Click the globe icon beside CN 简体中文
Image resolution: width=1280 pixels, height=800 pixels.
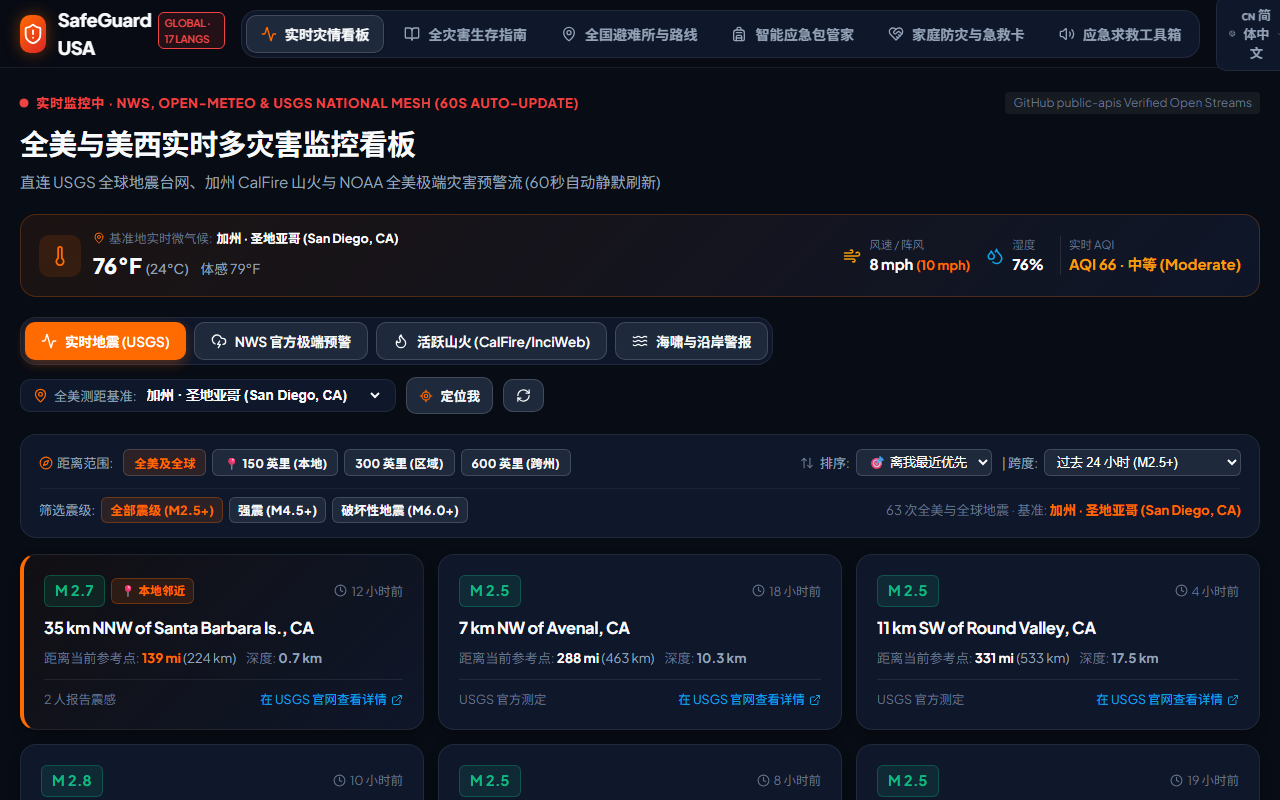pos(1232,34)
